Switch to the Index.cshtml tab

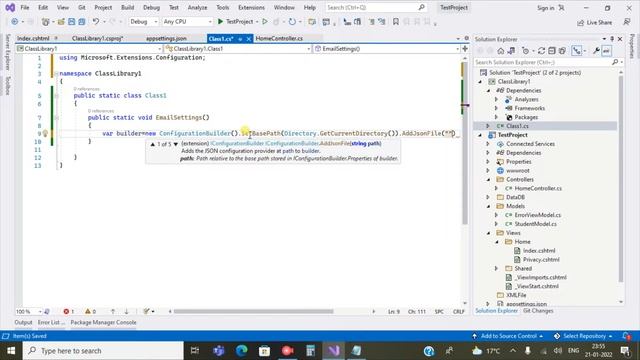[x=33, y=38]
